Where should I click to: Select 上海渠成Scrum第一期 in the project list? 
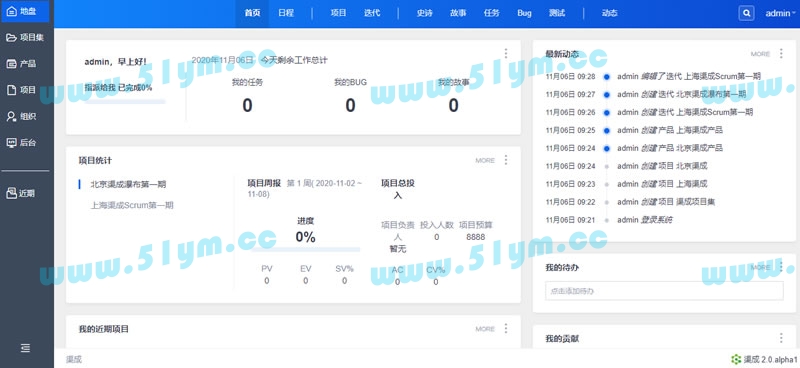[132, 205]
